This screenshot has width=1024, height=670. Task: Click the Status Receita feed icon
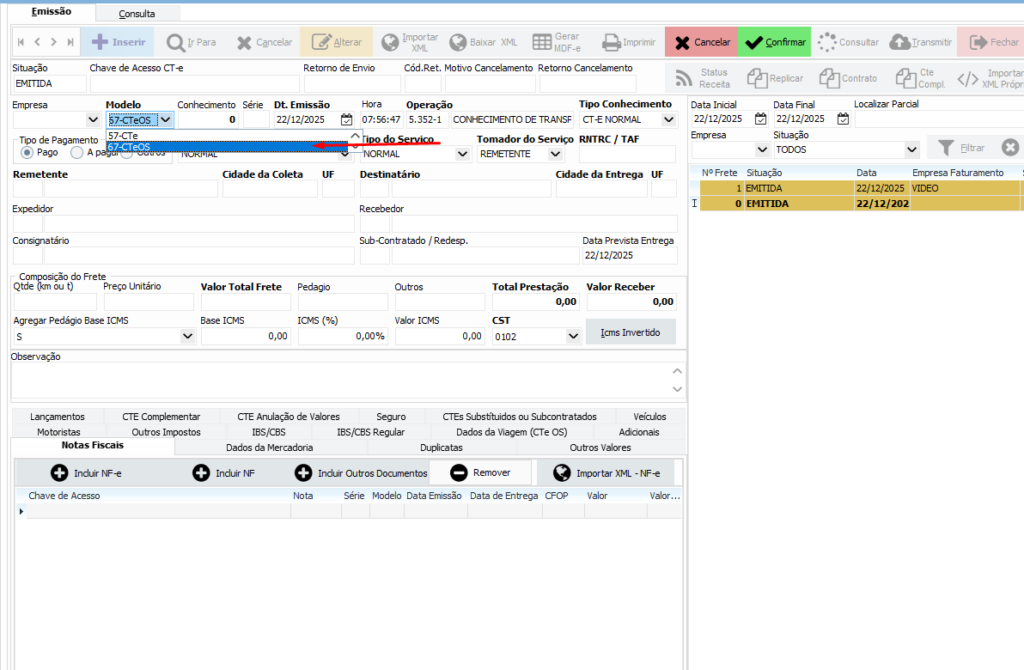click(x=684, y=78)
